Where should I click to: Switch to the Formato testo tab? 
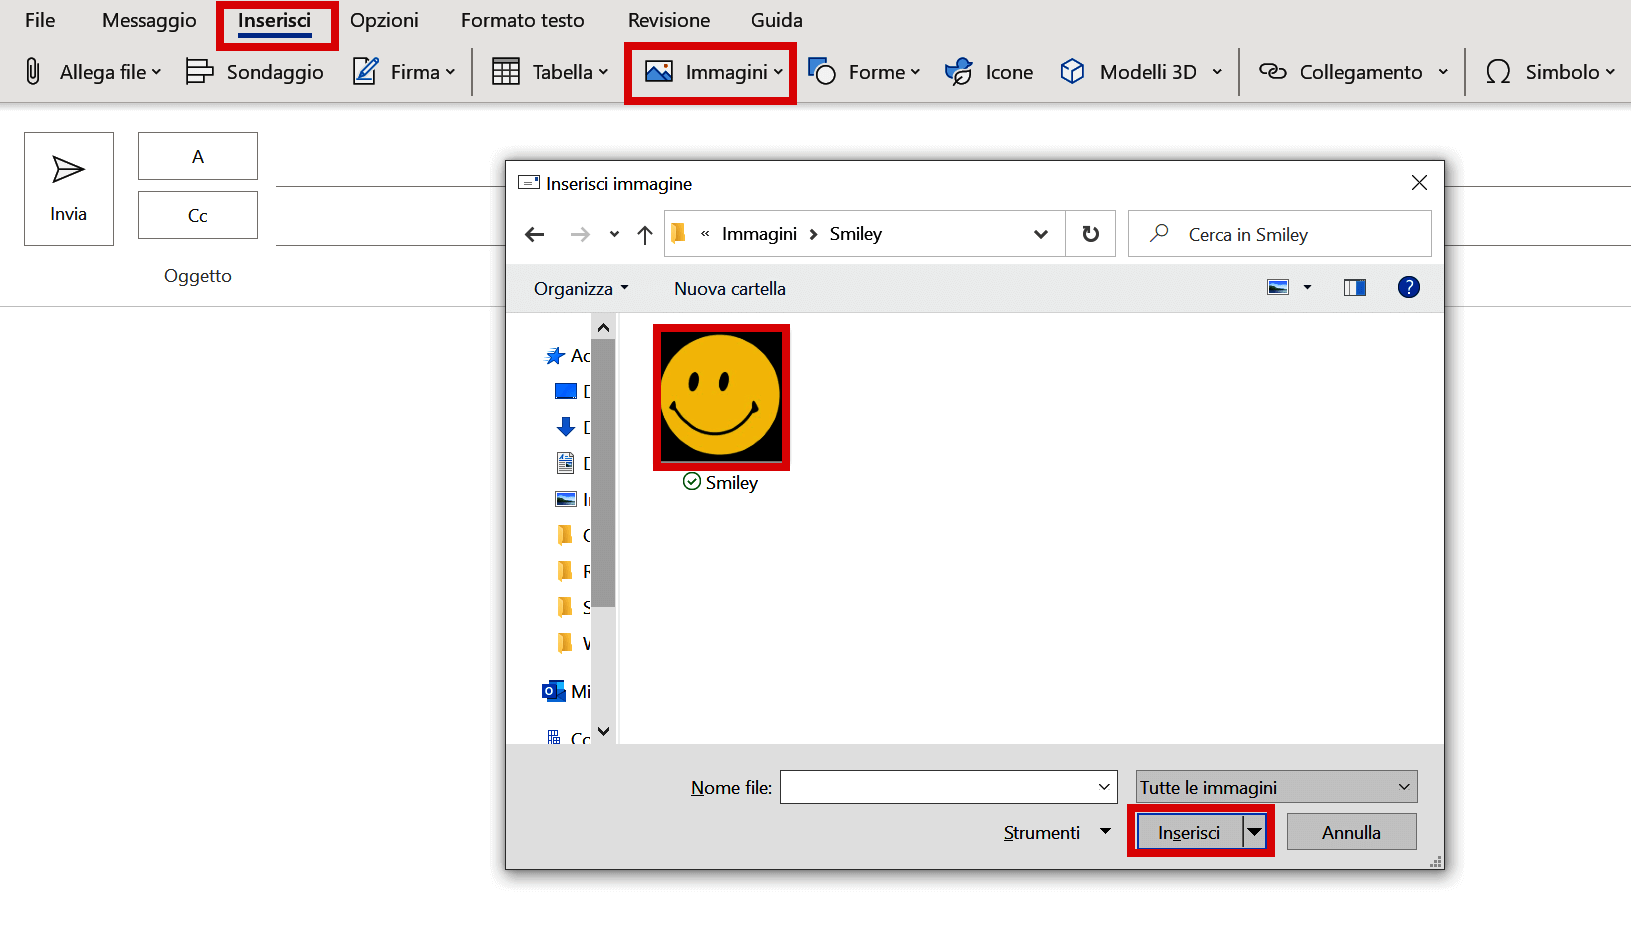coord(522,19)
